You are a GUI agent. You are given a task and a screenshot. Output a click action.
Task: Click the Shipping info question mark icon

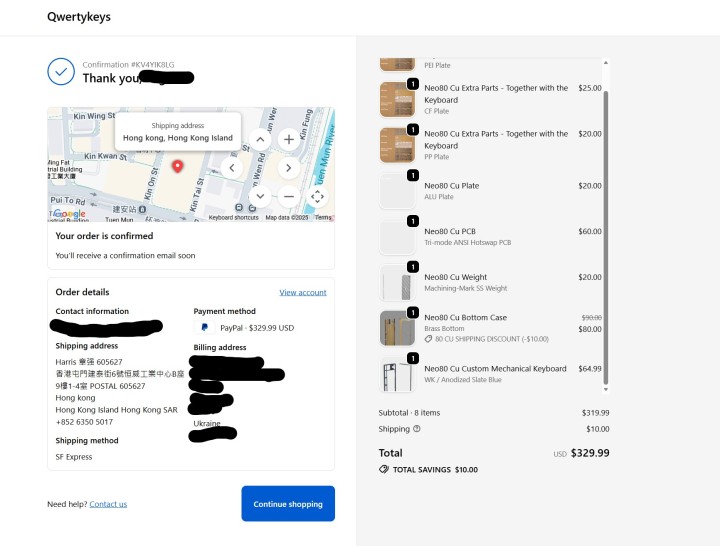(416, 428)
